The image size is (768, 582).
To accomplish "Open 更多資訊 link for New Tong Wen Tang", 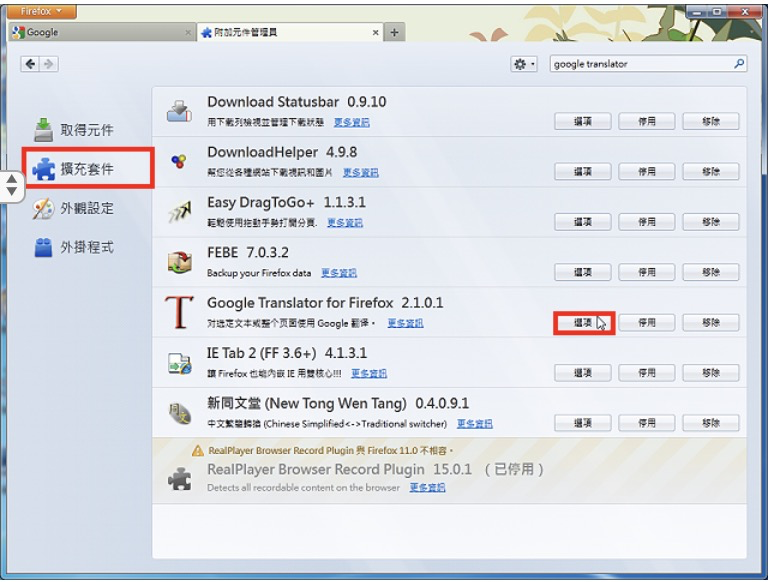I will (475, 424).
